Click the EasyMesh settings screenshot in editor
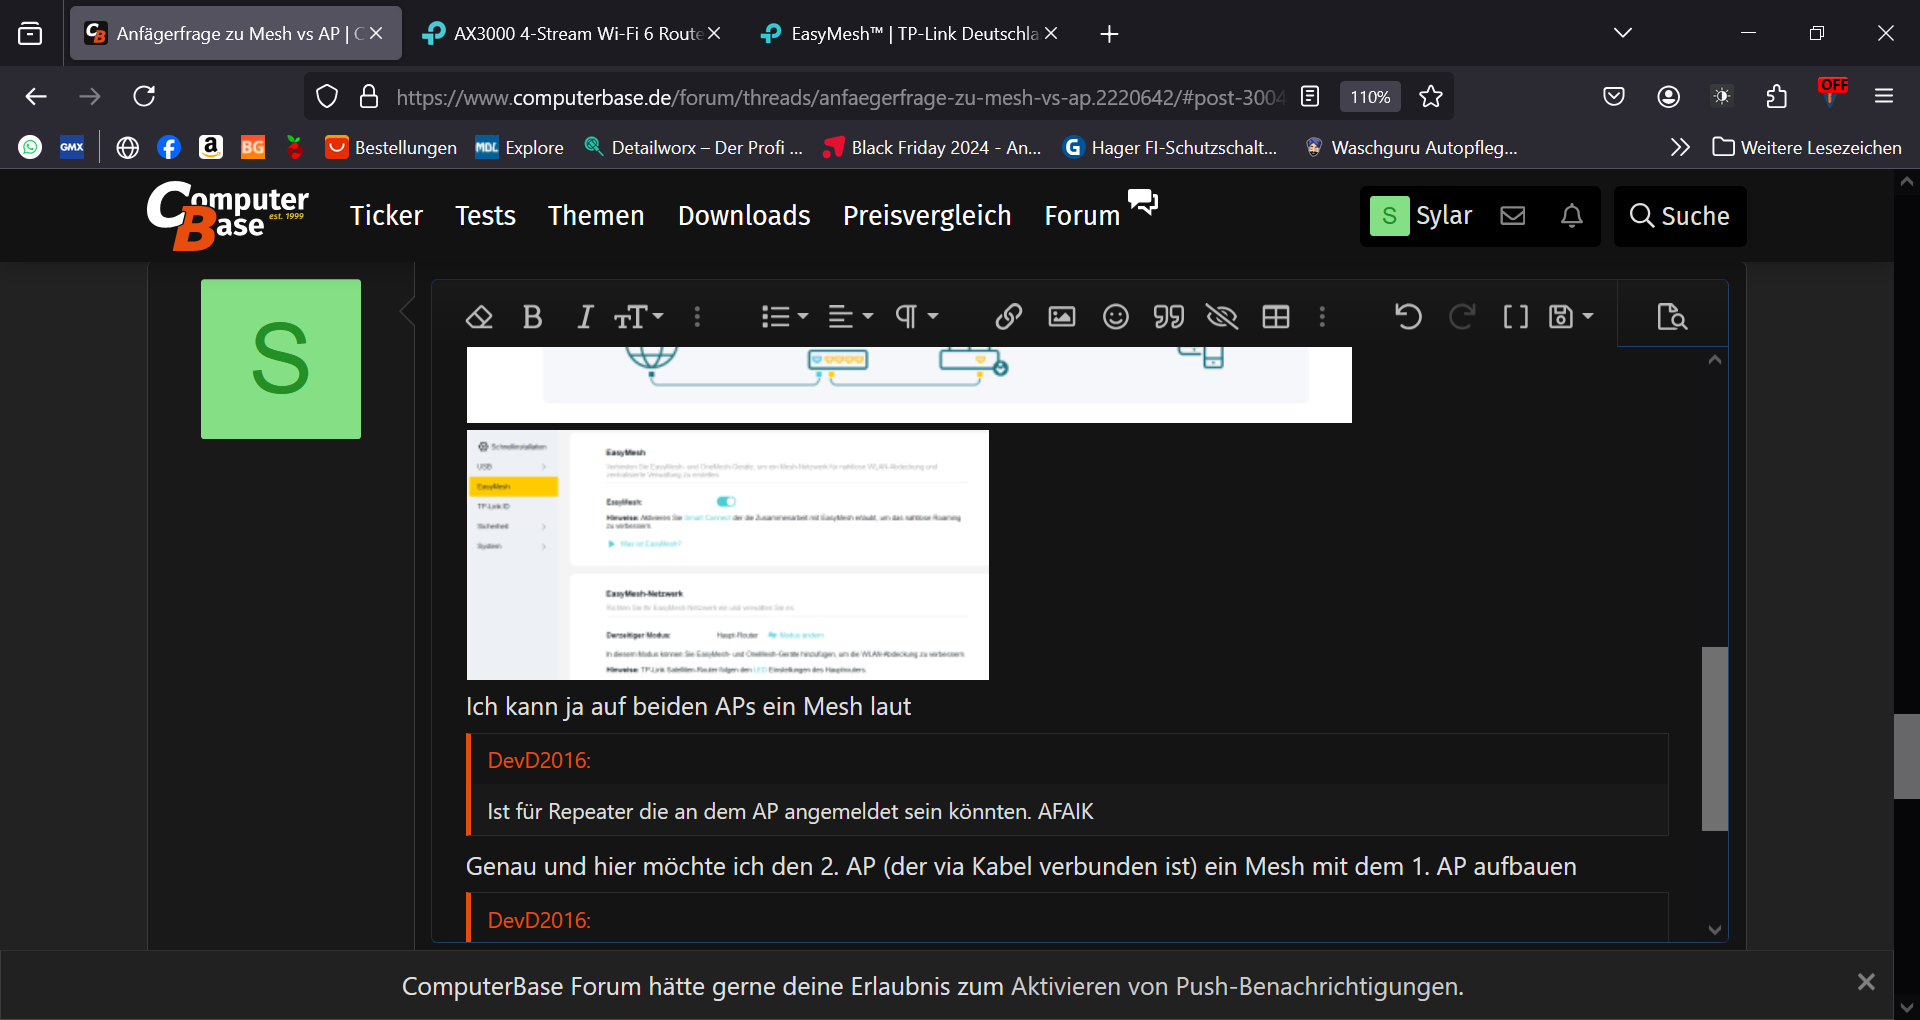Image resolution: width=1920 pixels, height=1020 pixels. (728, 555)
